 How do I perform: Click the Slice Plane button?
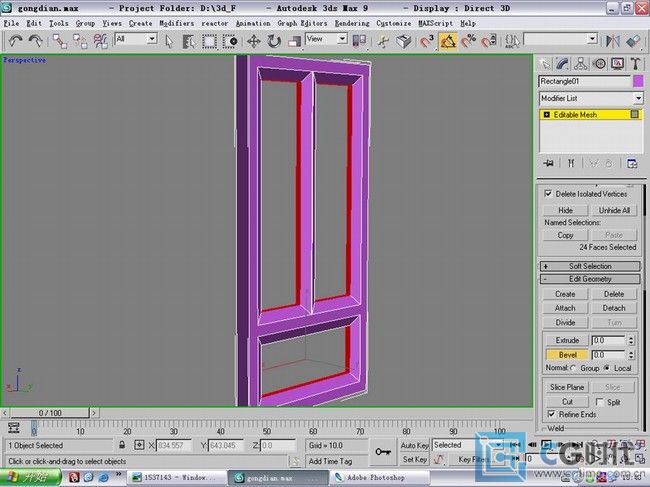click(x=567, y=387)
